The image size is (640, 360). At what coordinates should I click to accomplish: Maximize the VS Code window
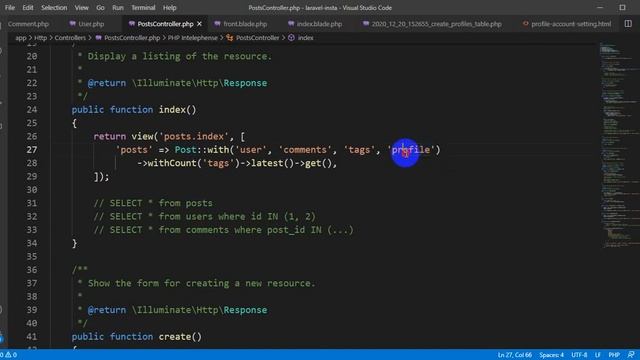coord(622,8)
